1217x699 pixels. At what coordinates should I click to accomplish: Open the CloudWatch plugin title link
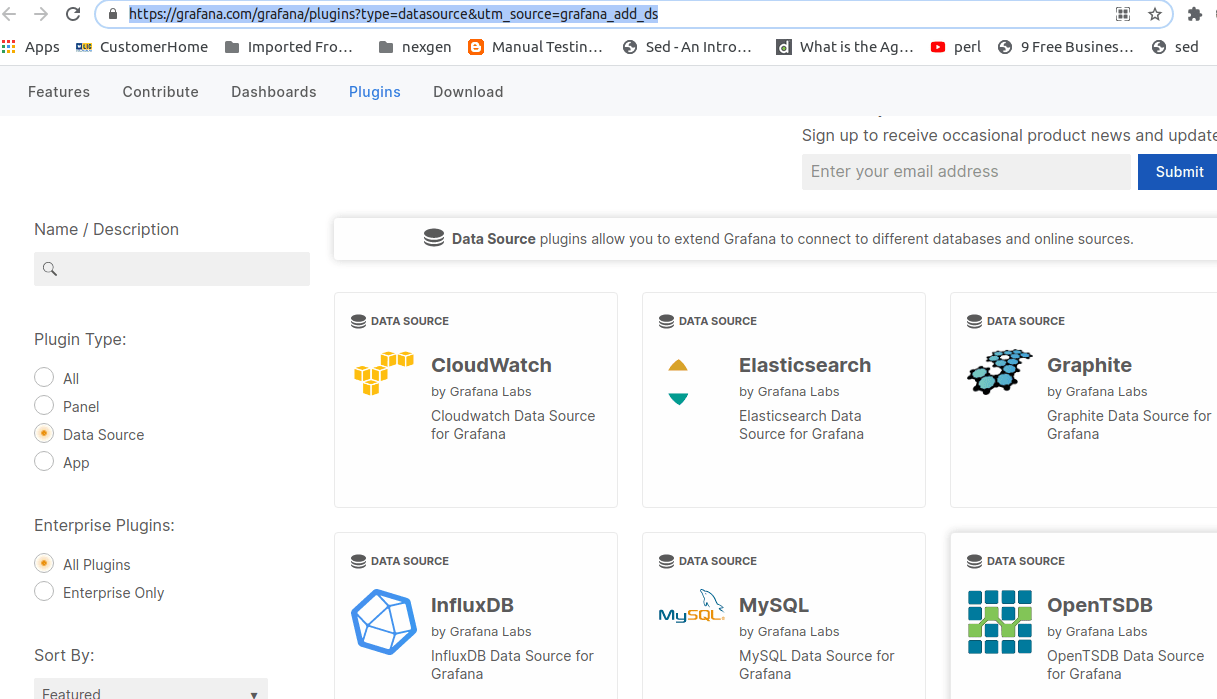pos(491,365)
